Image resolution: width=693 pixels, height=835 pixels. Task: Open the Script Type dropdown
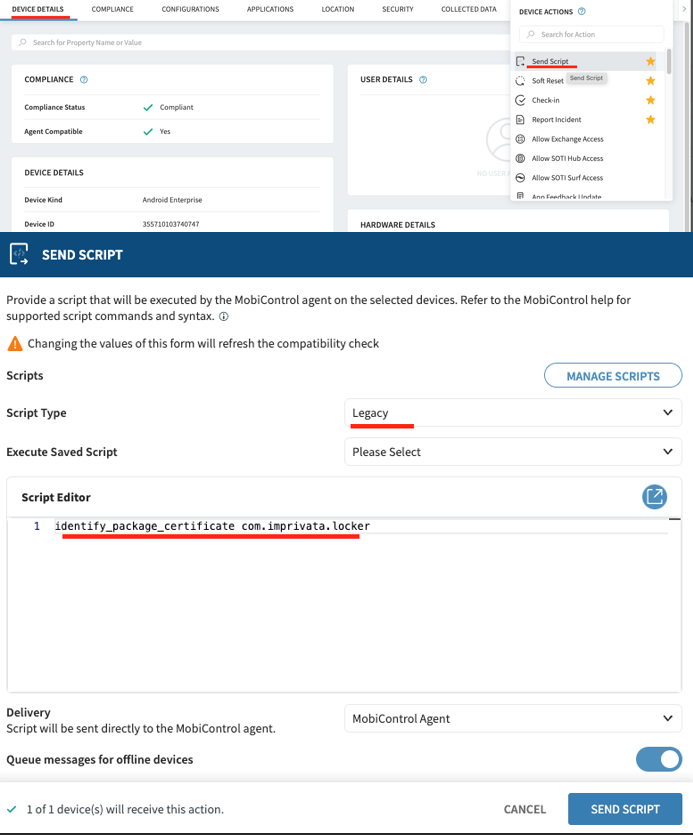tap(513, 413)
